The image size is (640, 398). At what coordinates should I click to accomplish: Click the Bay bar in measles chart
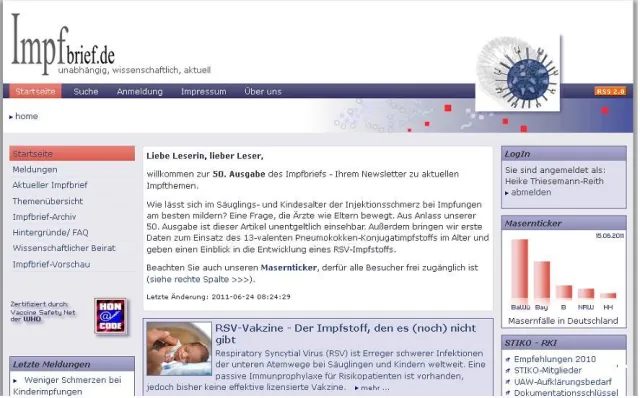[x=542, y=280]
